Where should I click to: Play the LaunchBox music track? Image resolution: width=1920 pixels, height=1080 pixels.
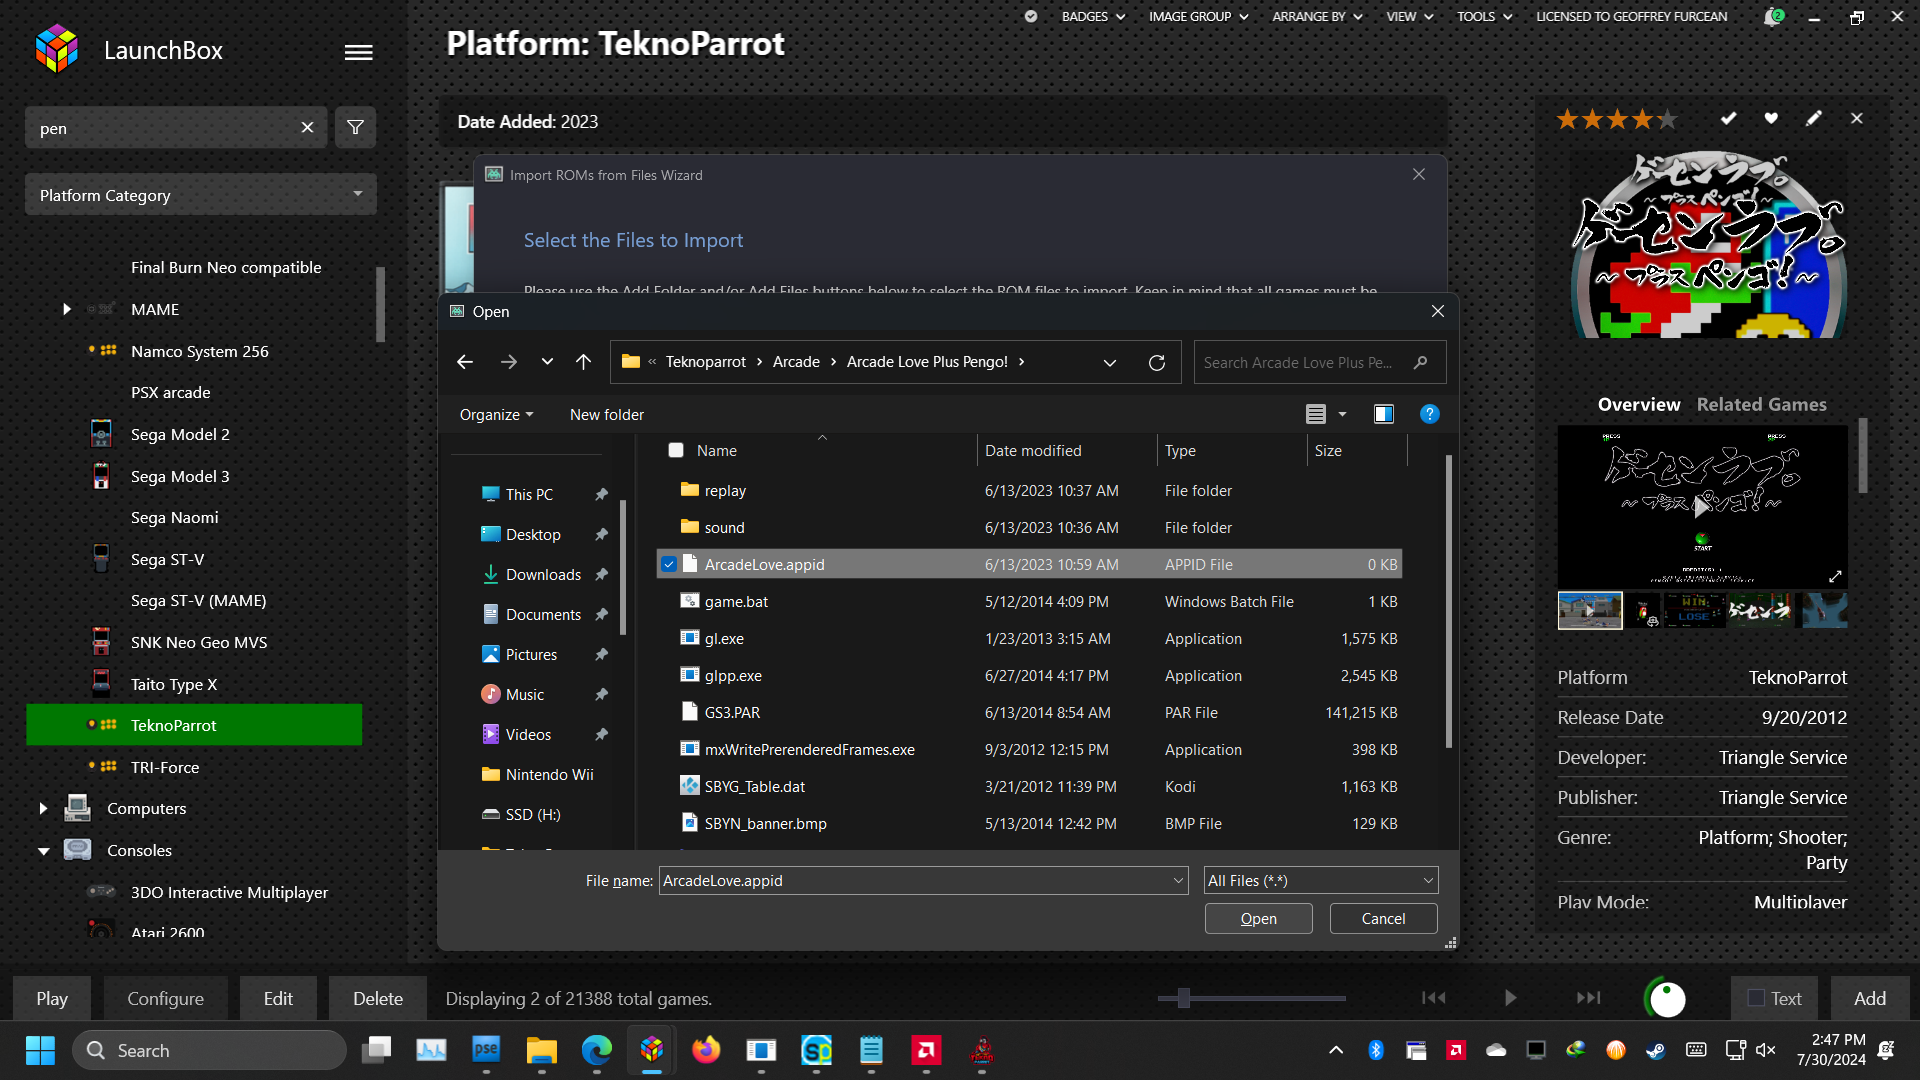1510,998
